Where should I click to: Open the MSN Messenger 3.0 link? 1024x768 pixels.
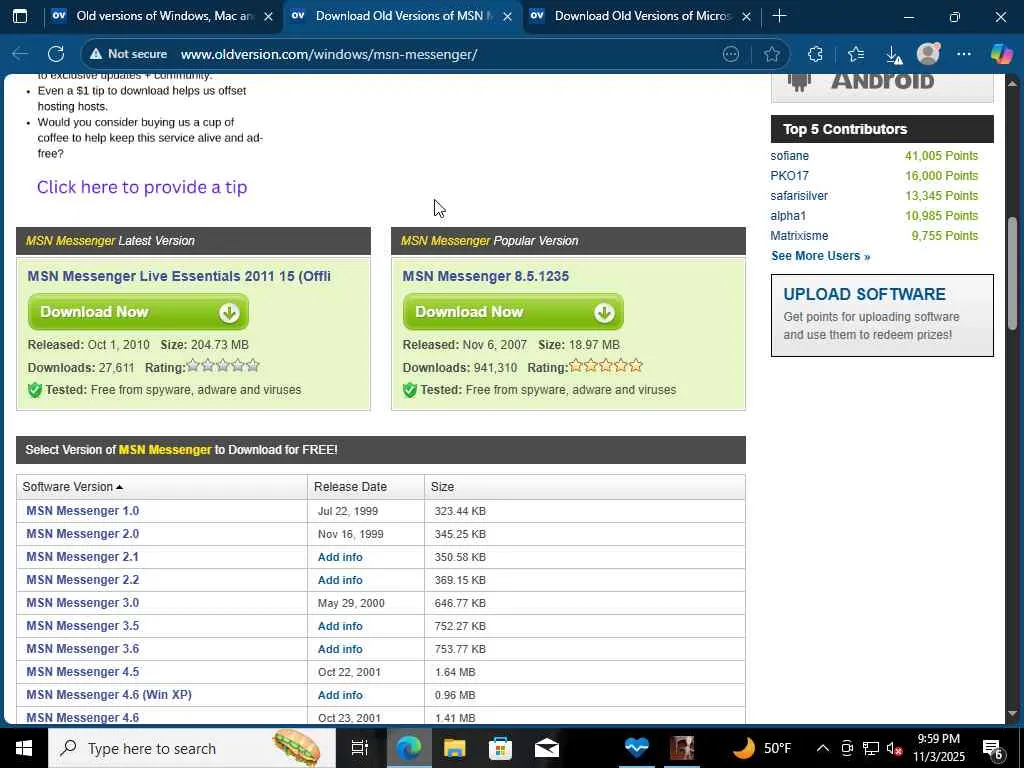pyautogui.click(x=82, y=603)
